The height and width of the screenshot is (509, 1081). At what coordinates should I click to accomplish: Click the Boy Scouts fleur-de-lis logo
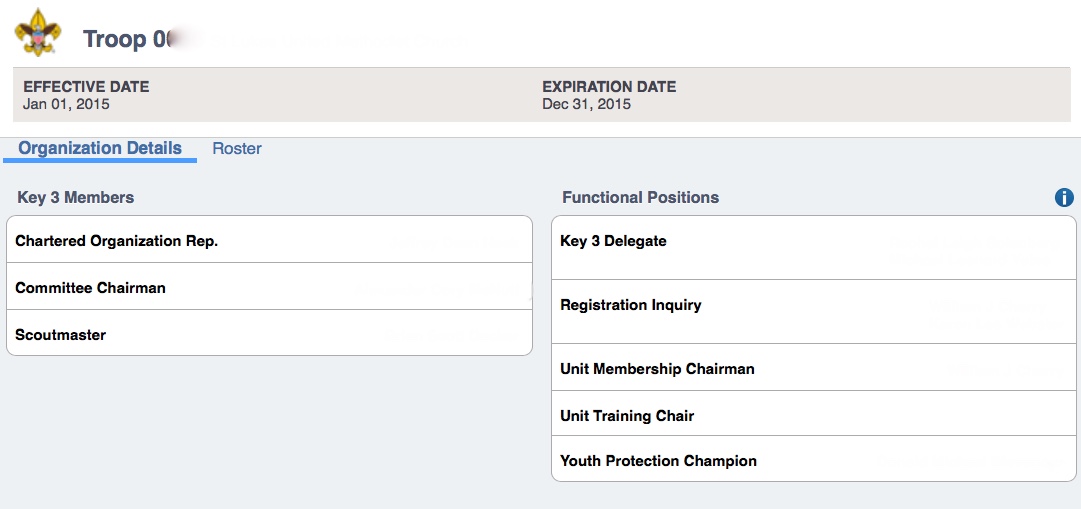pos(38,32)
